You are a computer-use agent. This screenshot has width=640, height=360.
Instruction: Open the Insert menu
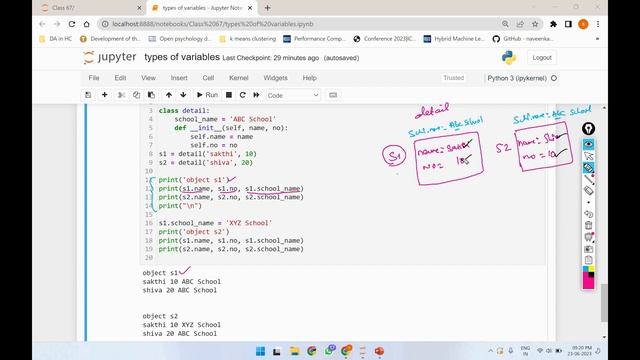[179, 78]
